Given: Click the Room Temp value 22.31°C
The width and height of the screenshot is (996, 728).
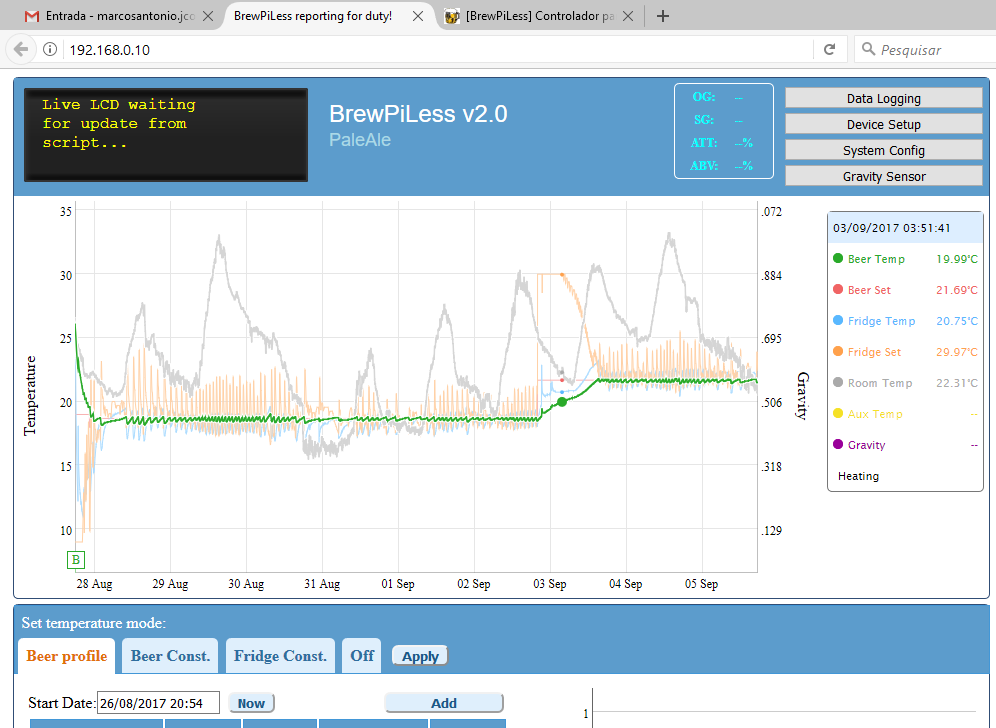Looking at the screenshot, I should tap(957, 383).
